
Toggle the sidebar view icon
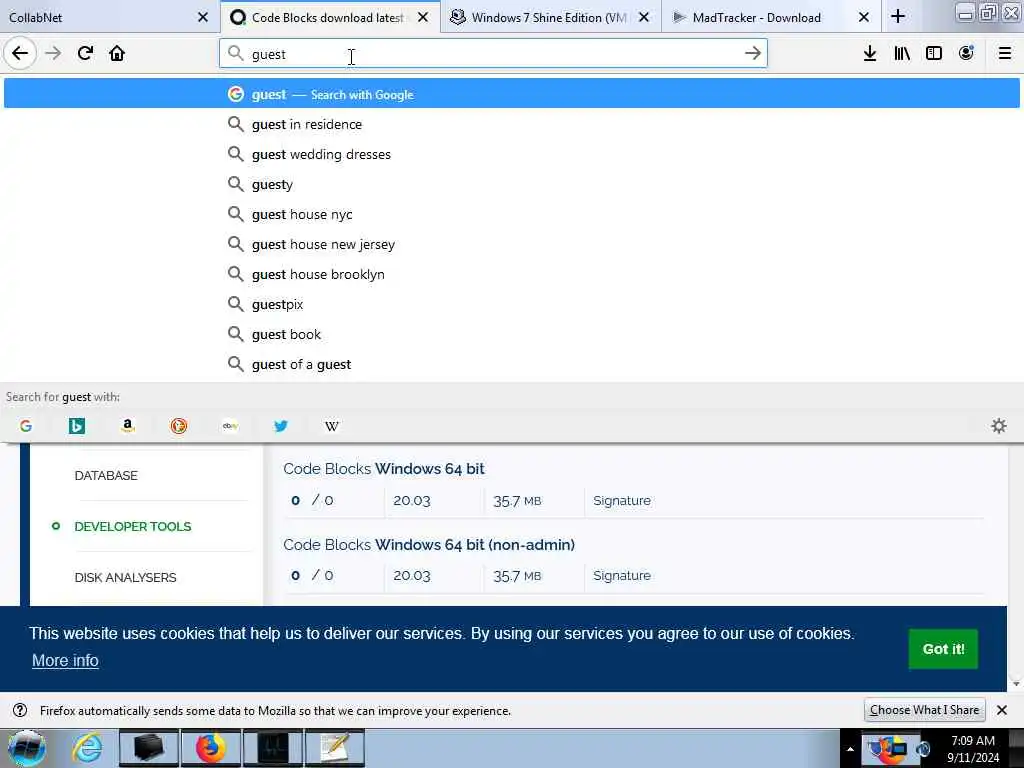pos(934,54)
